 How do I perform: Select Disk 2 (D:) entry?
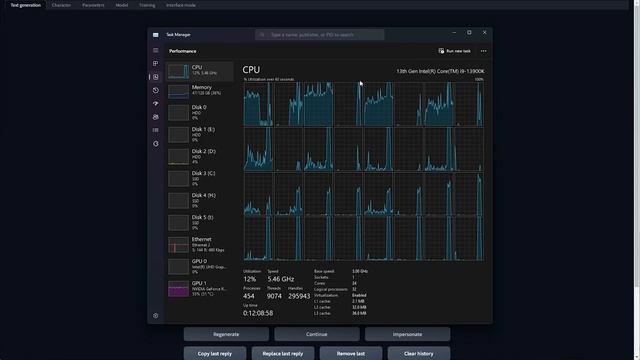click(x=200, y=156)
